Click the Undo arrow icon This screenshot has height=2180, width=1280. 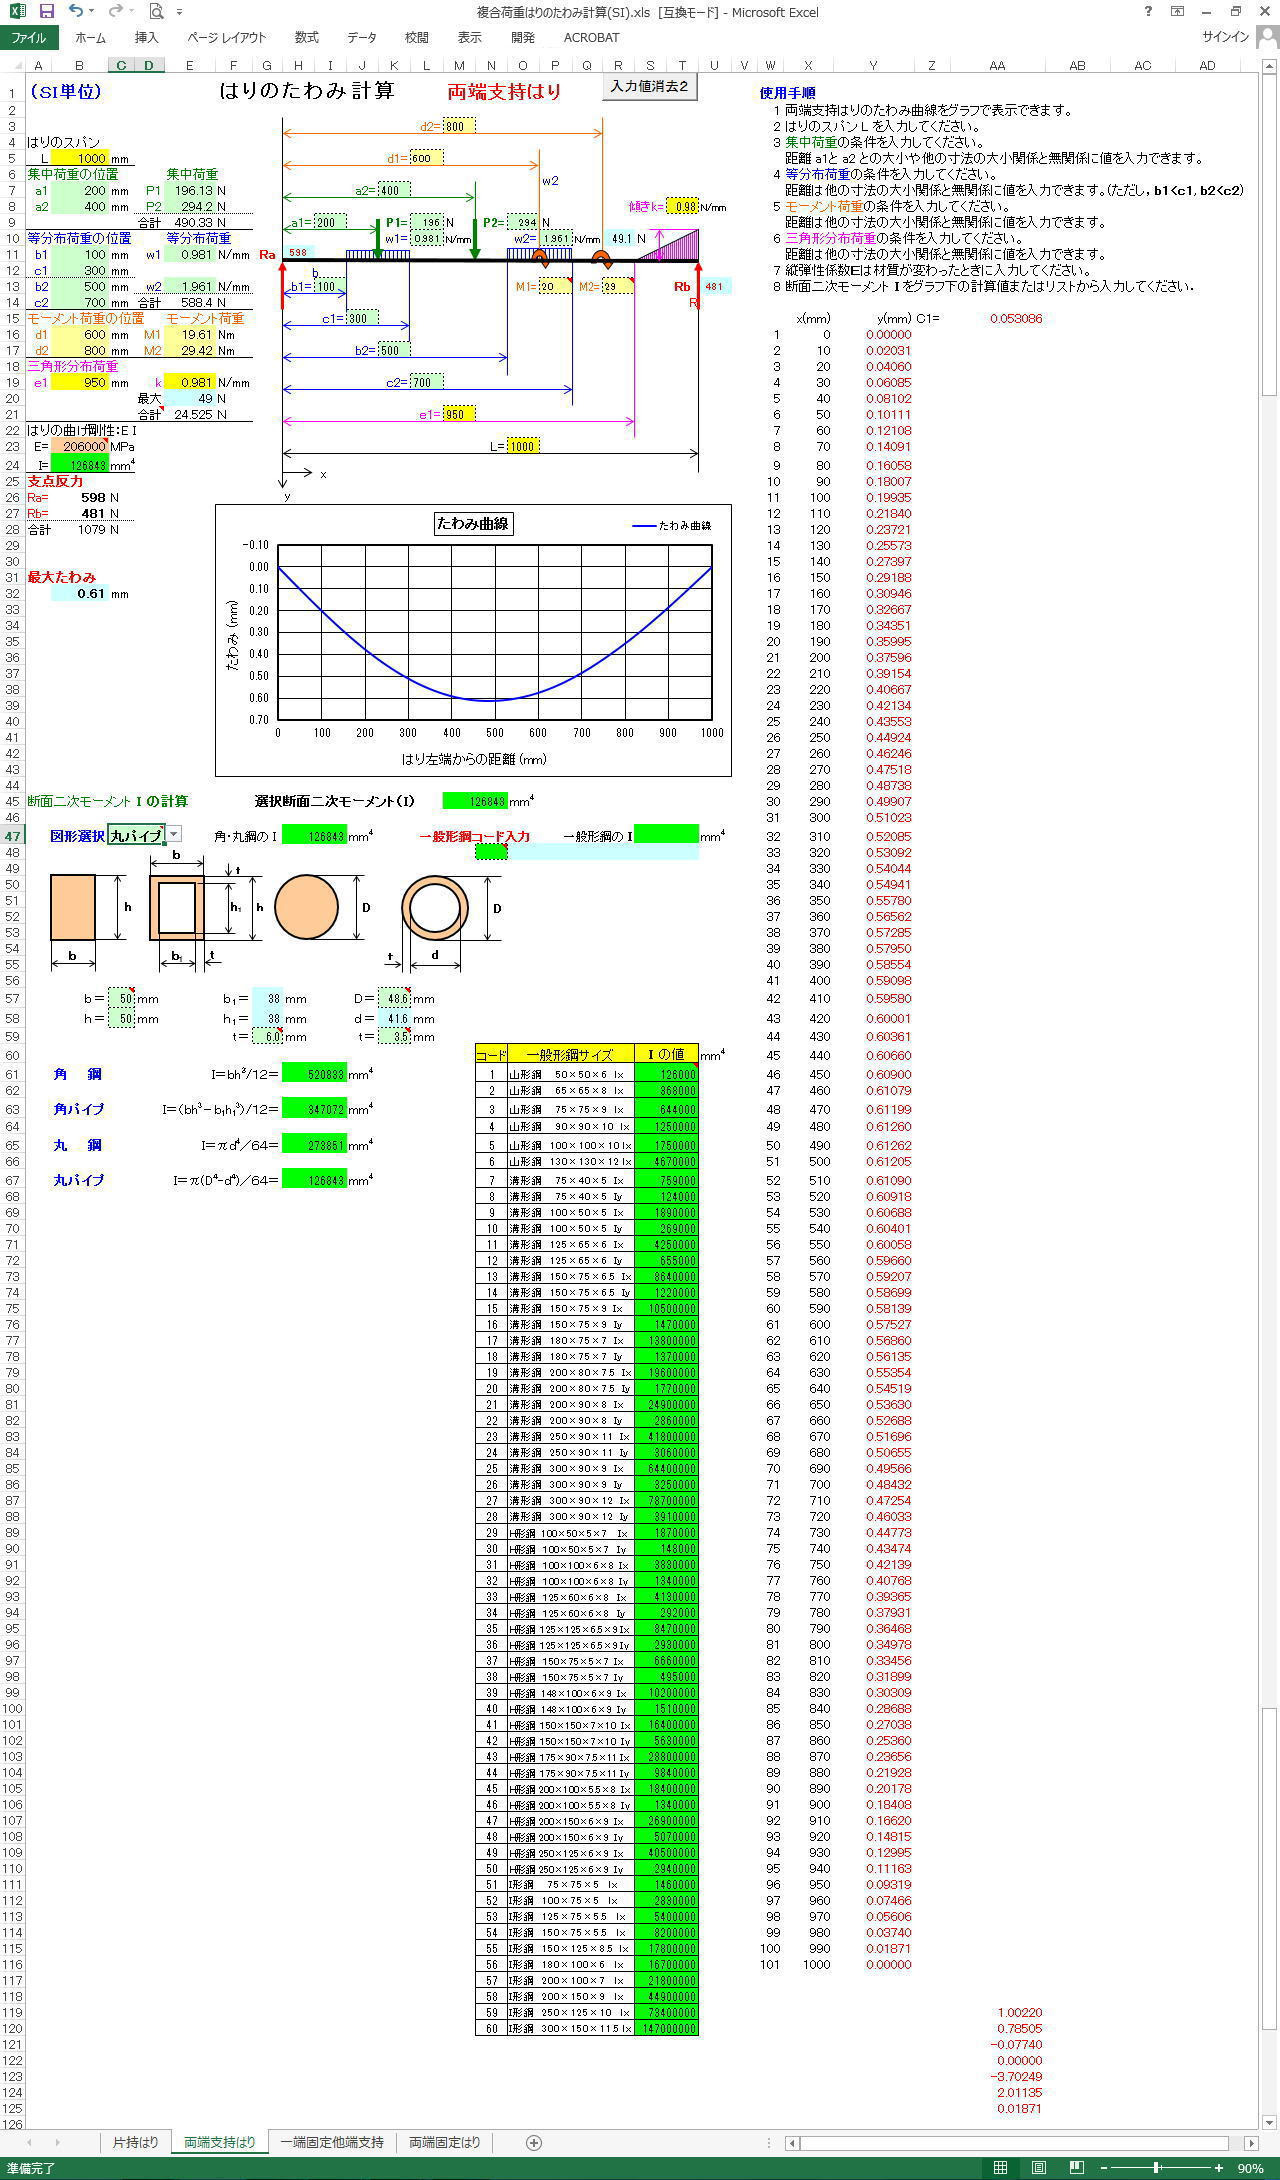point(75,11)
